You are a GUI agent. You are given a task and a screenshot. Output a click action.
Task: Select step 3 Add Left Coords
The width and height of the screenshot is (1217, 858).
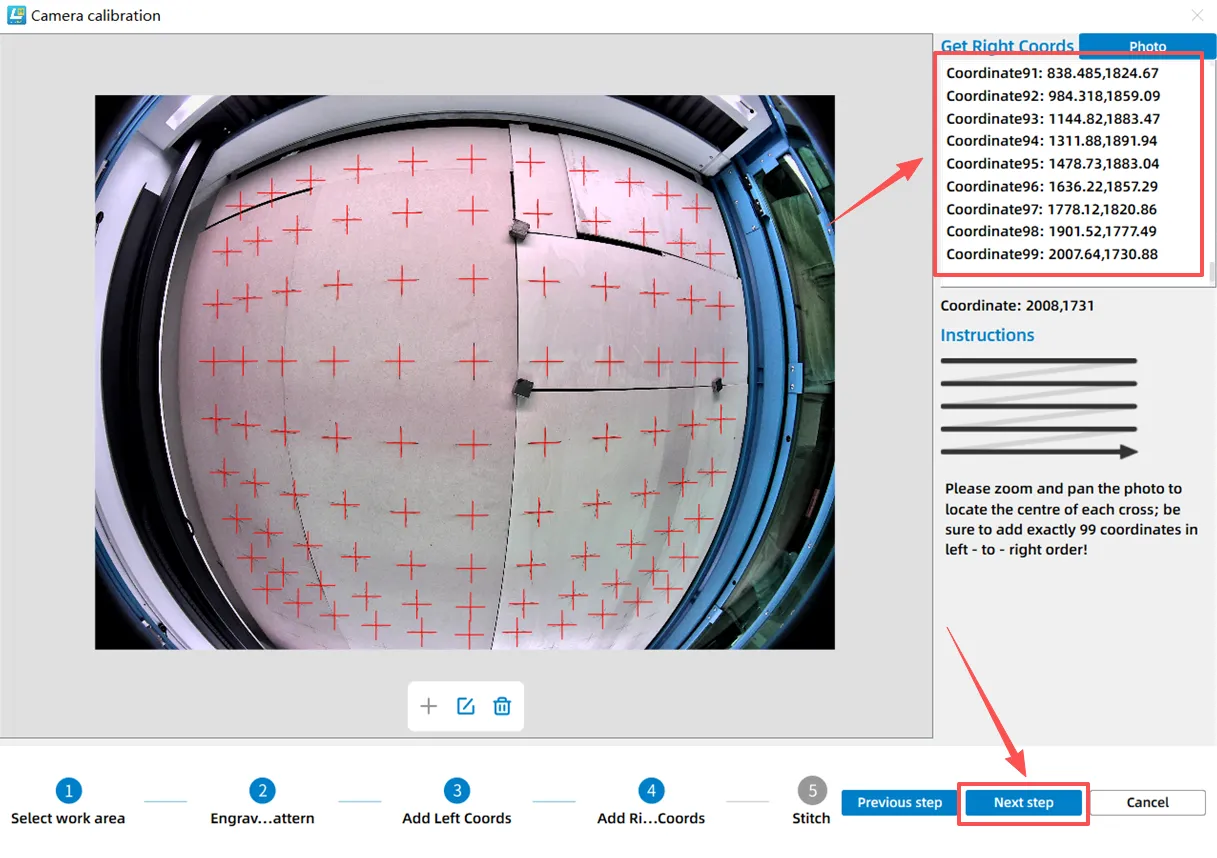[457, 791]
